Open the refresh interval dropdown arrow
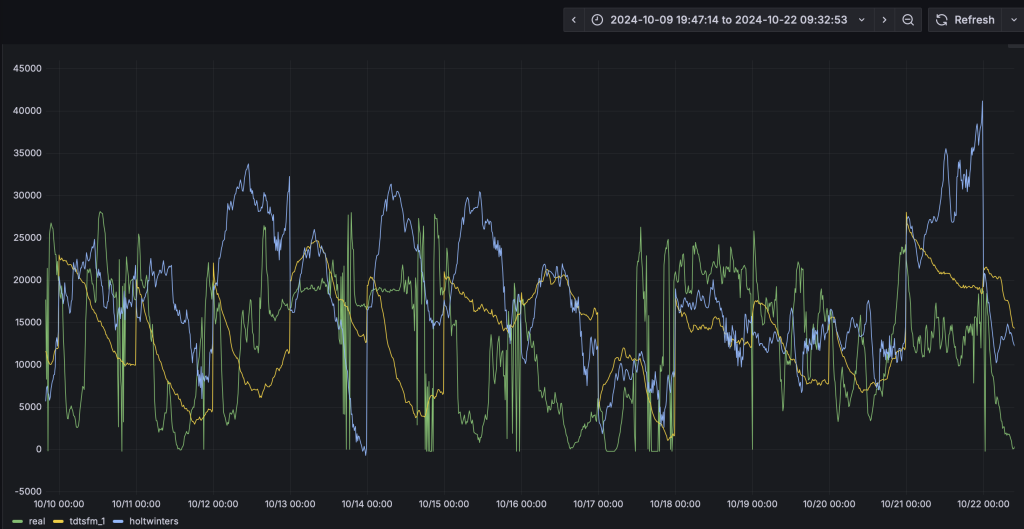Viewport: 1024px width, 529px height. 1012,20
